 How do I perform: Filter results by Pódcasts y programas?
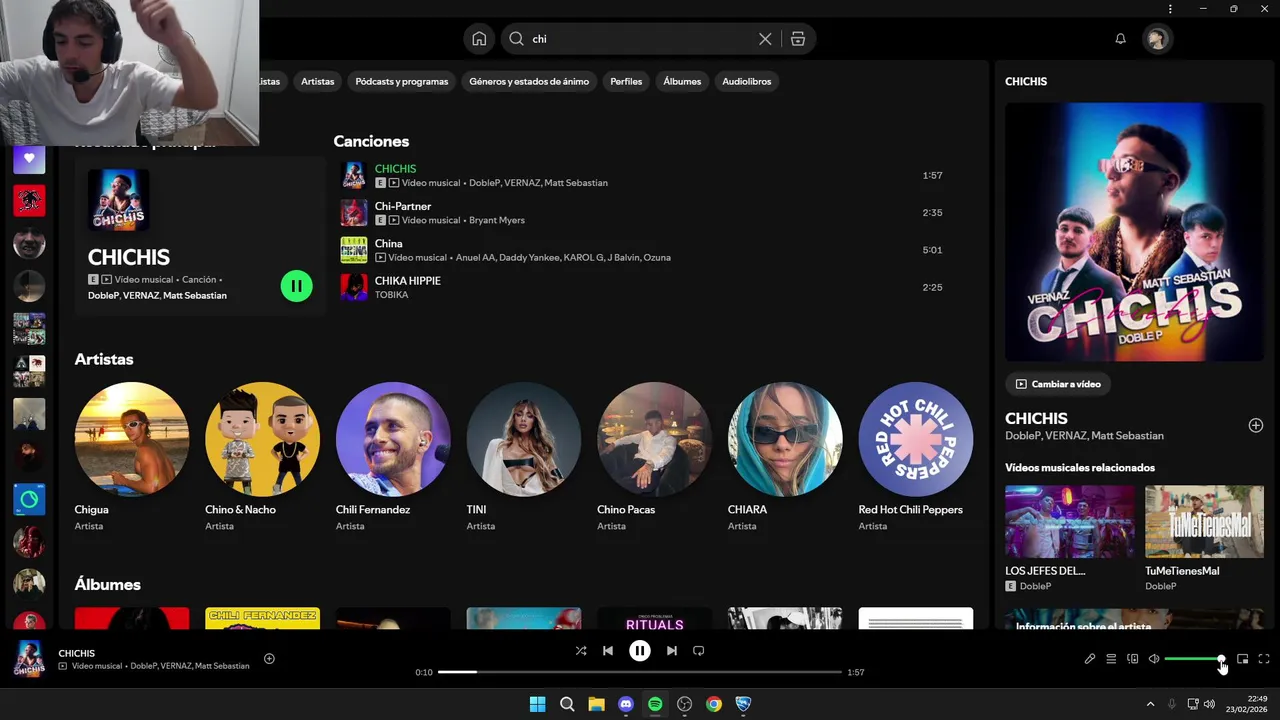pyautogui.click(x=402, y=81)
